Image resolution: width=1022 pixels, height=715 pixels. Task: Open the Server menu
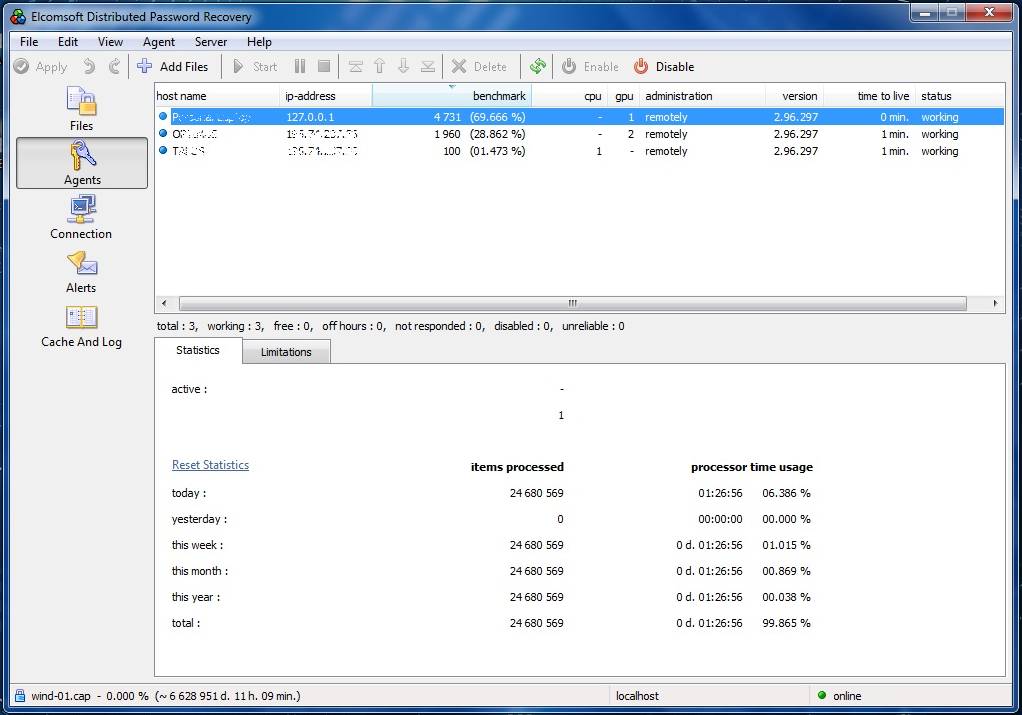tap(211, 42)
